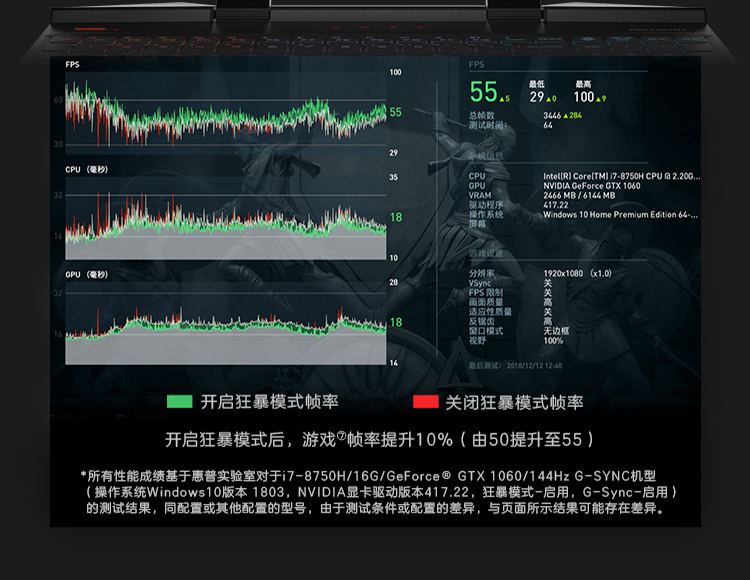Image resolution: width=750 pixels, height=580 pixels.
Task: Click the 100% field of view value
Action: pos(553,341)
